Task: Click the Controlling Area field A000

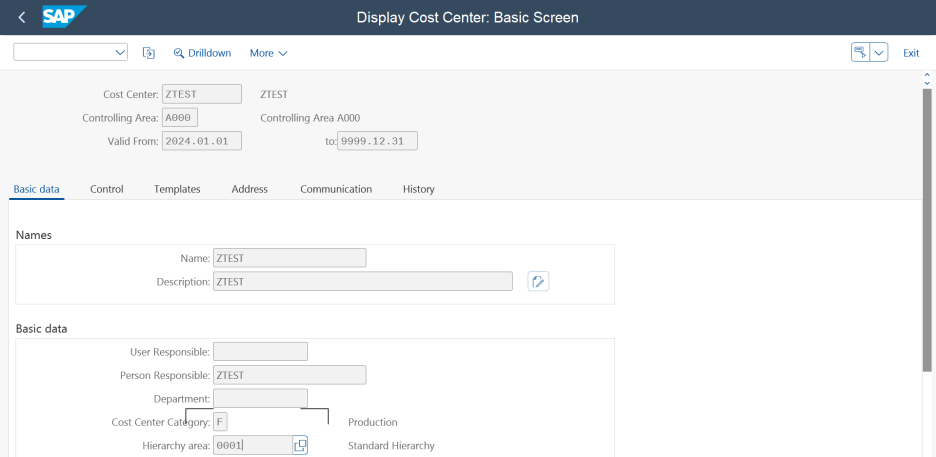Action: click(180, 118)
